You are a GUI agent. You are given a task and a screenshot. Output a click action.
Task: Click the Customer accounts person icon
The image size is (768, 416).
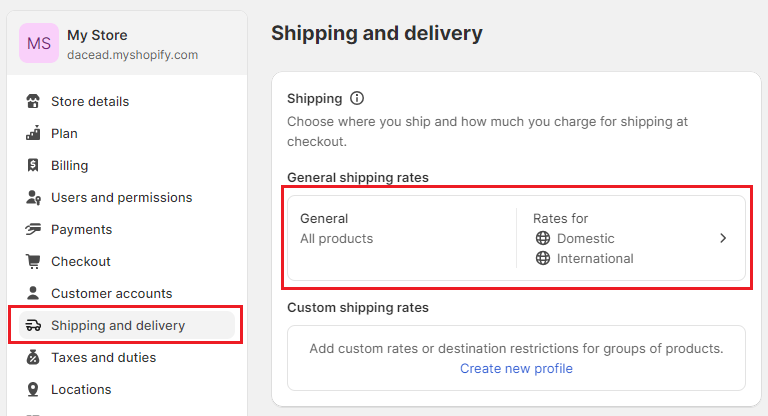(33, 293)
